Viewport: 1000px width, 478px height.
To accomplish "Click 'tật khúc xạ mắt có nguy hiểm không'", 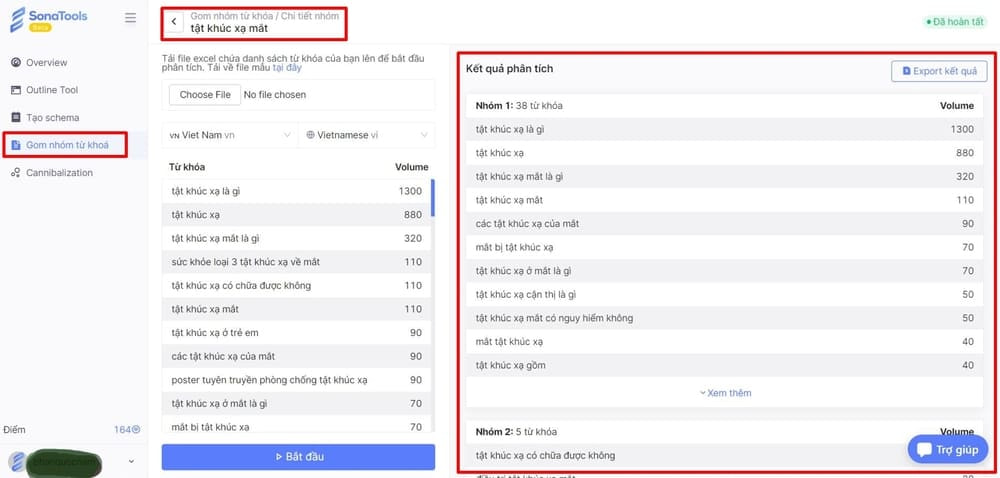I will (x=724, y=318).
